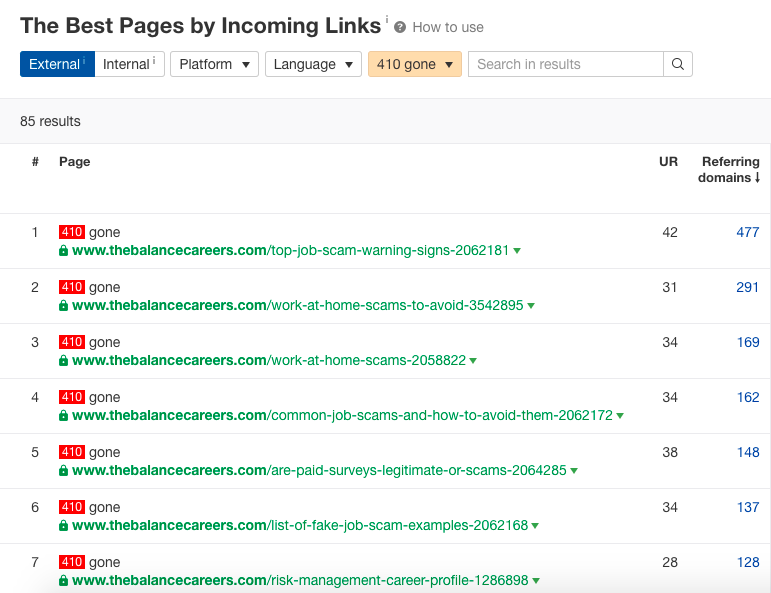
Task: Click the UR value 31
Action: click(670, 288)
